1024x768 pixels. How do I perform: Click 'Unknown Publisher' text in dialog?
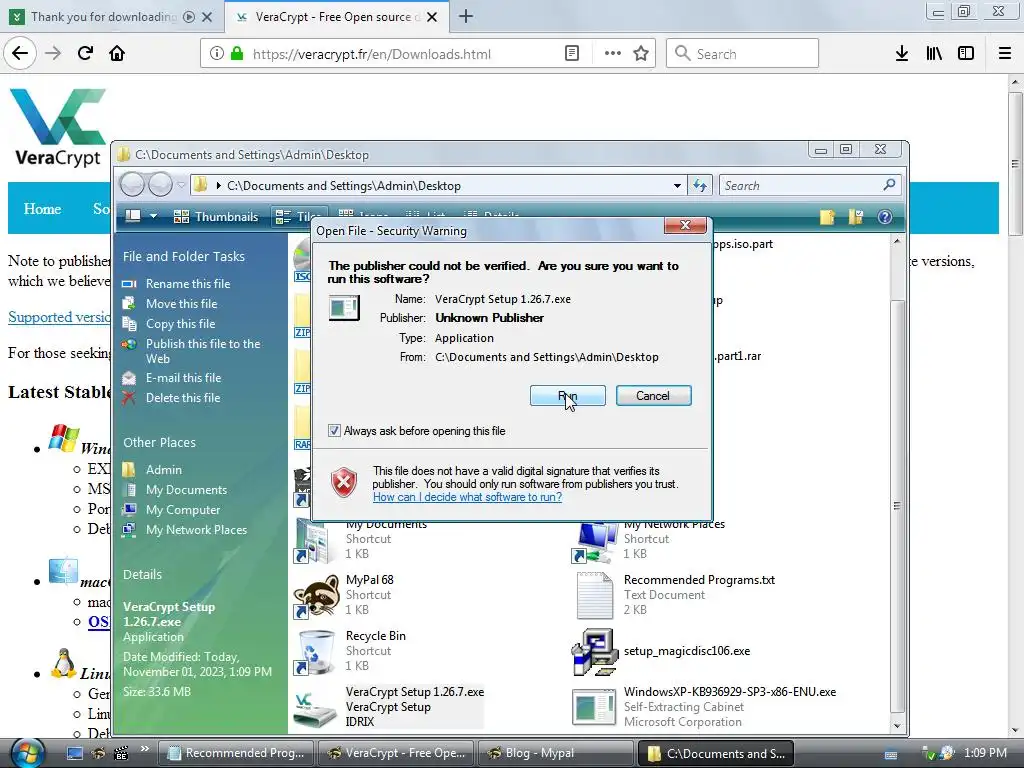point(489,318)
